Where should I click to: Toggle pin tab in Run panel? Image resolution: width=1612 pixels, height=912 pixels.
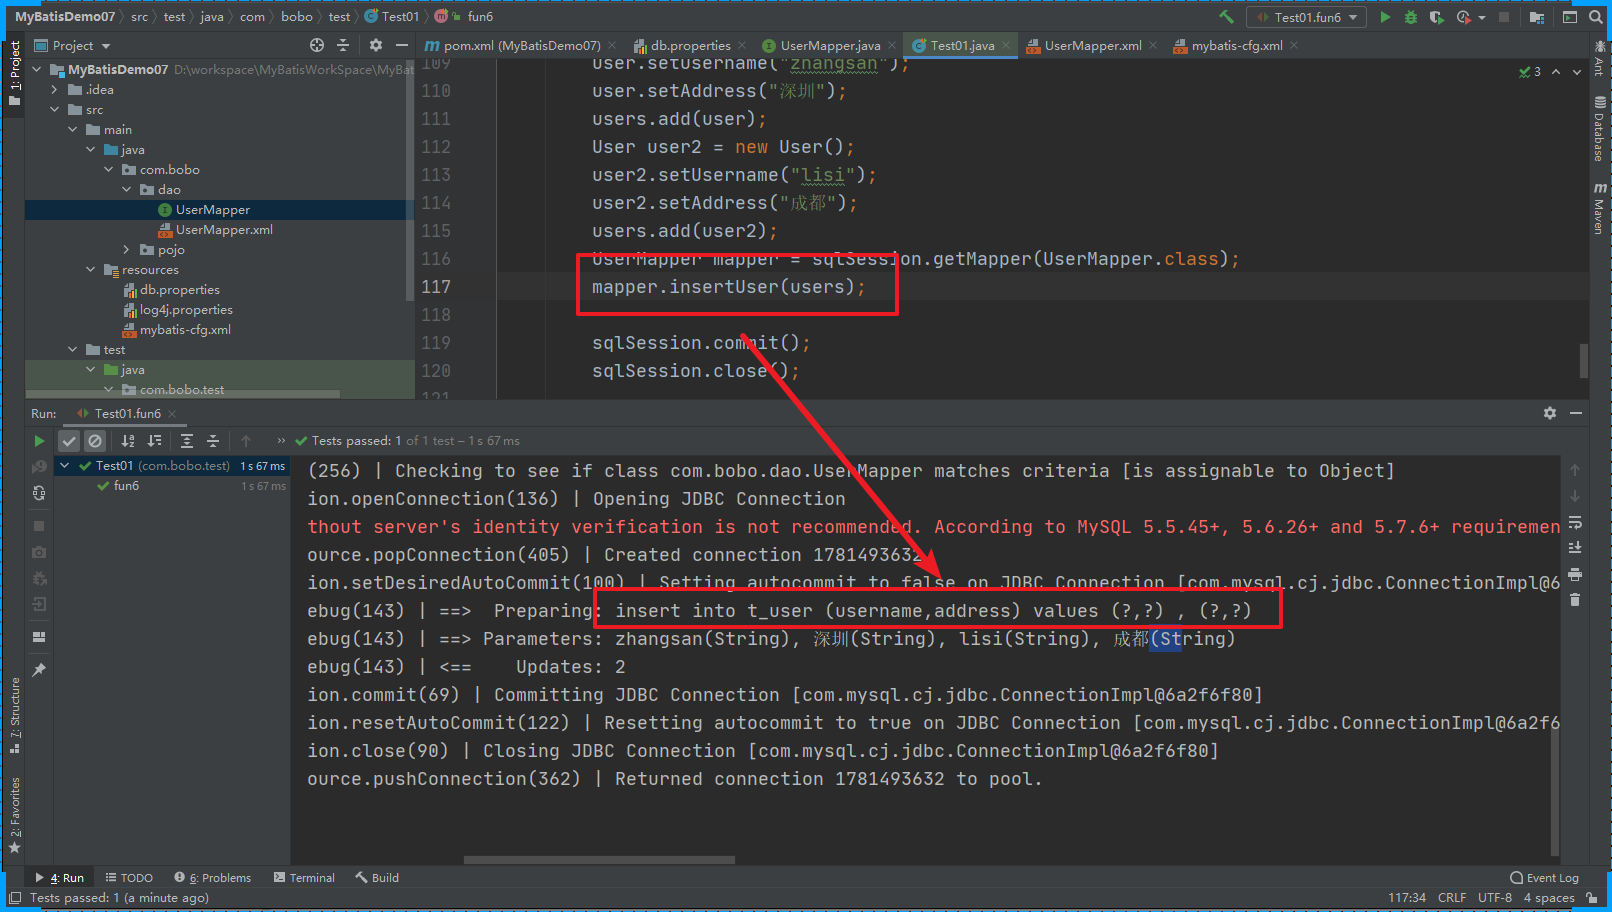(x=39, y=670)
